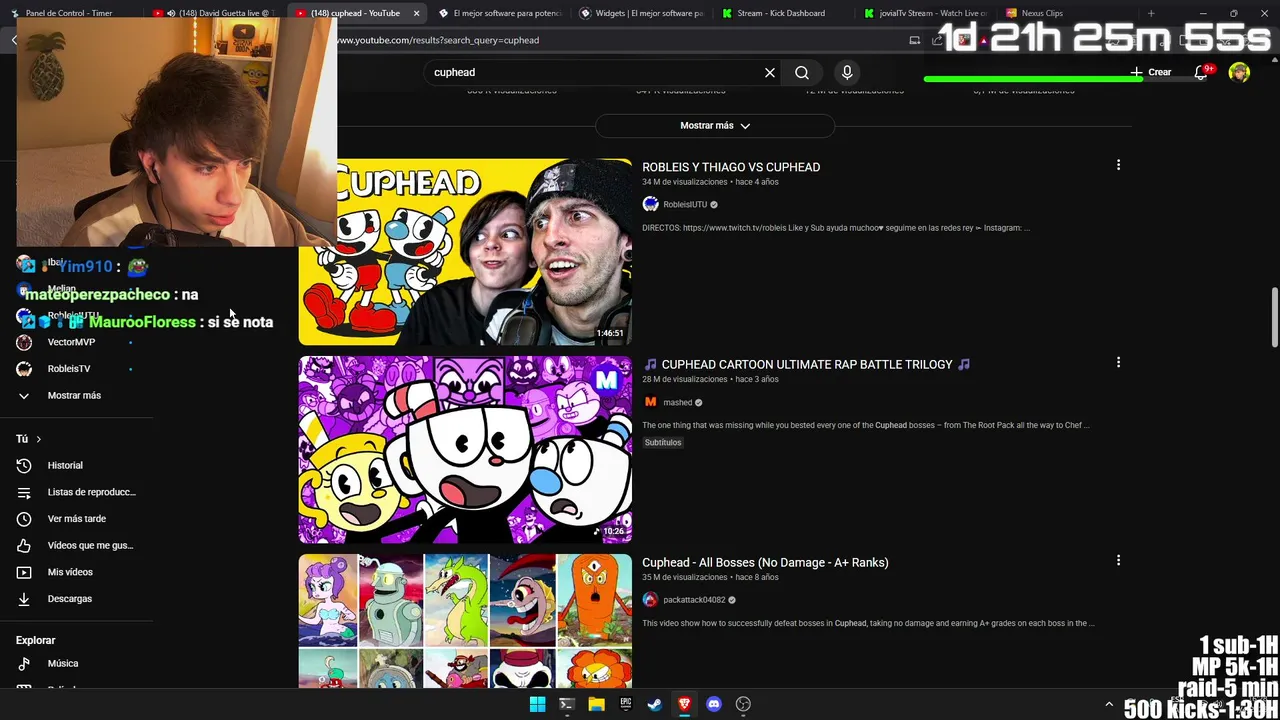Open a new browser tab
Screen dimensions: 1280x720
point(1151,13)
